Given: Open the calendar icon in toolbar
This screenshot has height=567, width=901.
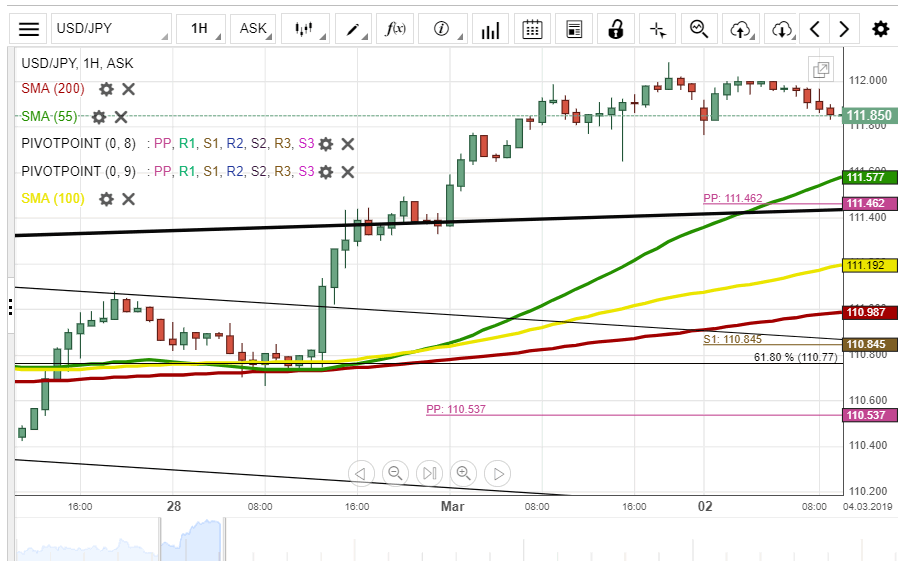Looking at the screenshot, I should [533, 29].
